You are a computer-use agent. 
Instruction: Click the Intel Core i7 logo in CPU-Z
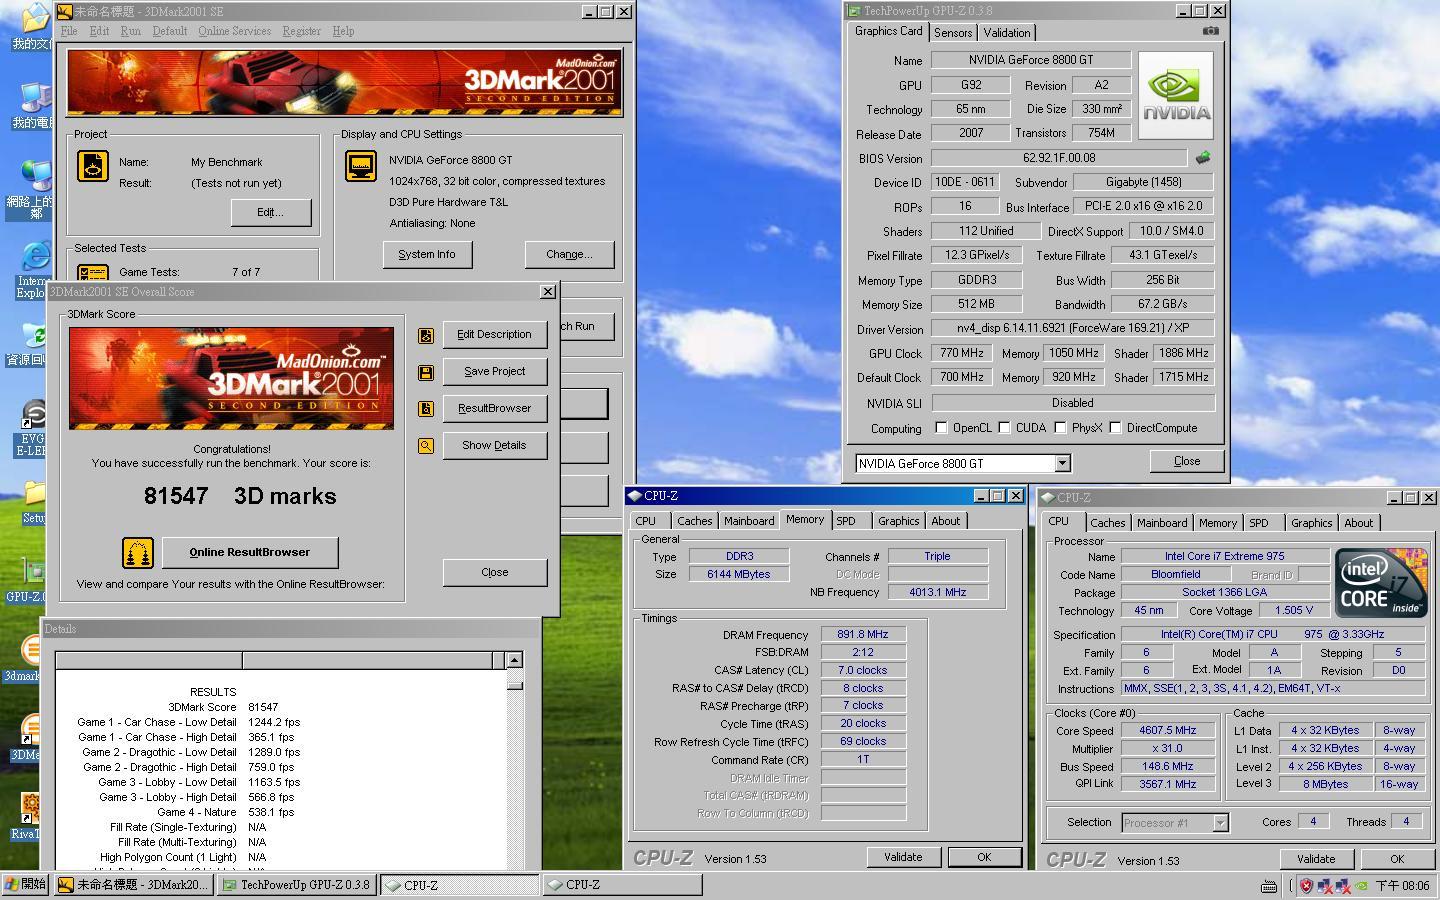tap(1380, 582)
